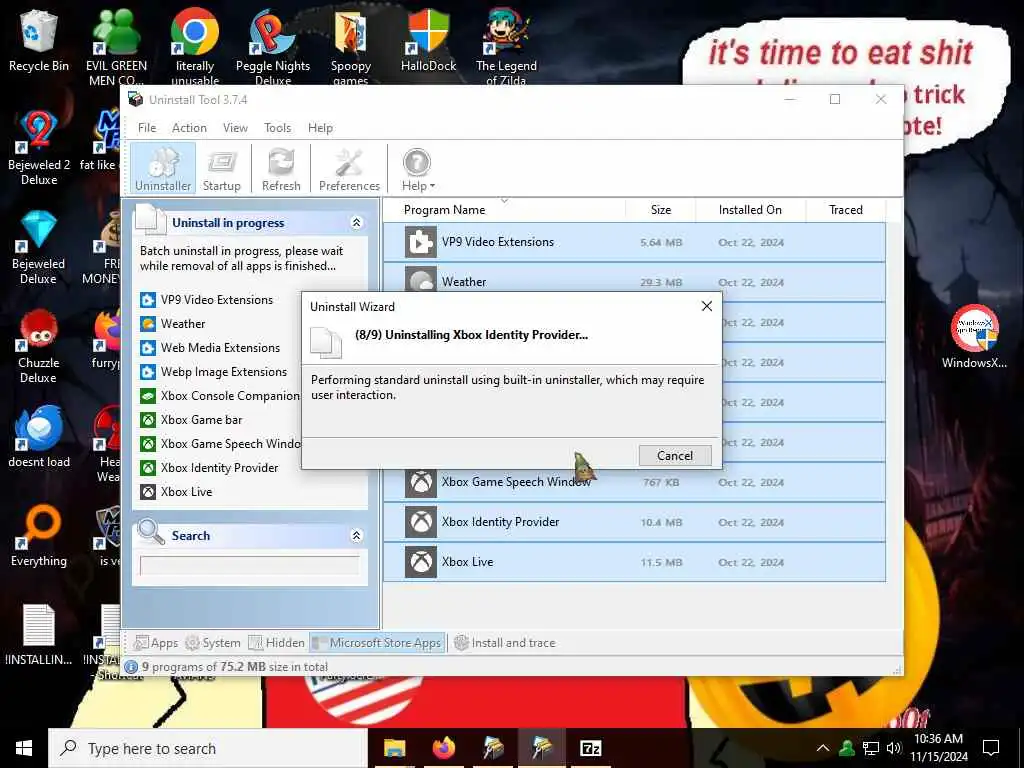Click the Refresh toolbar icon

pos(281,169)
